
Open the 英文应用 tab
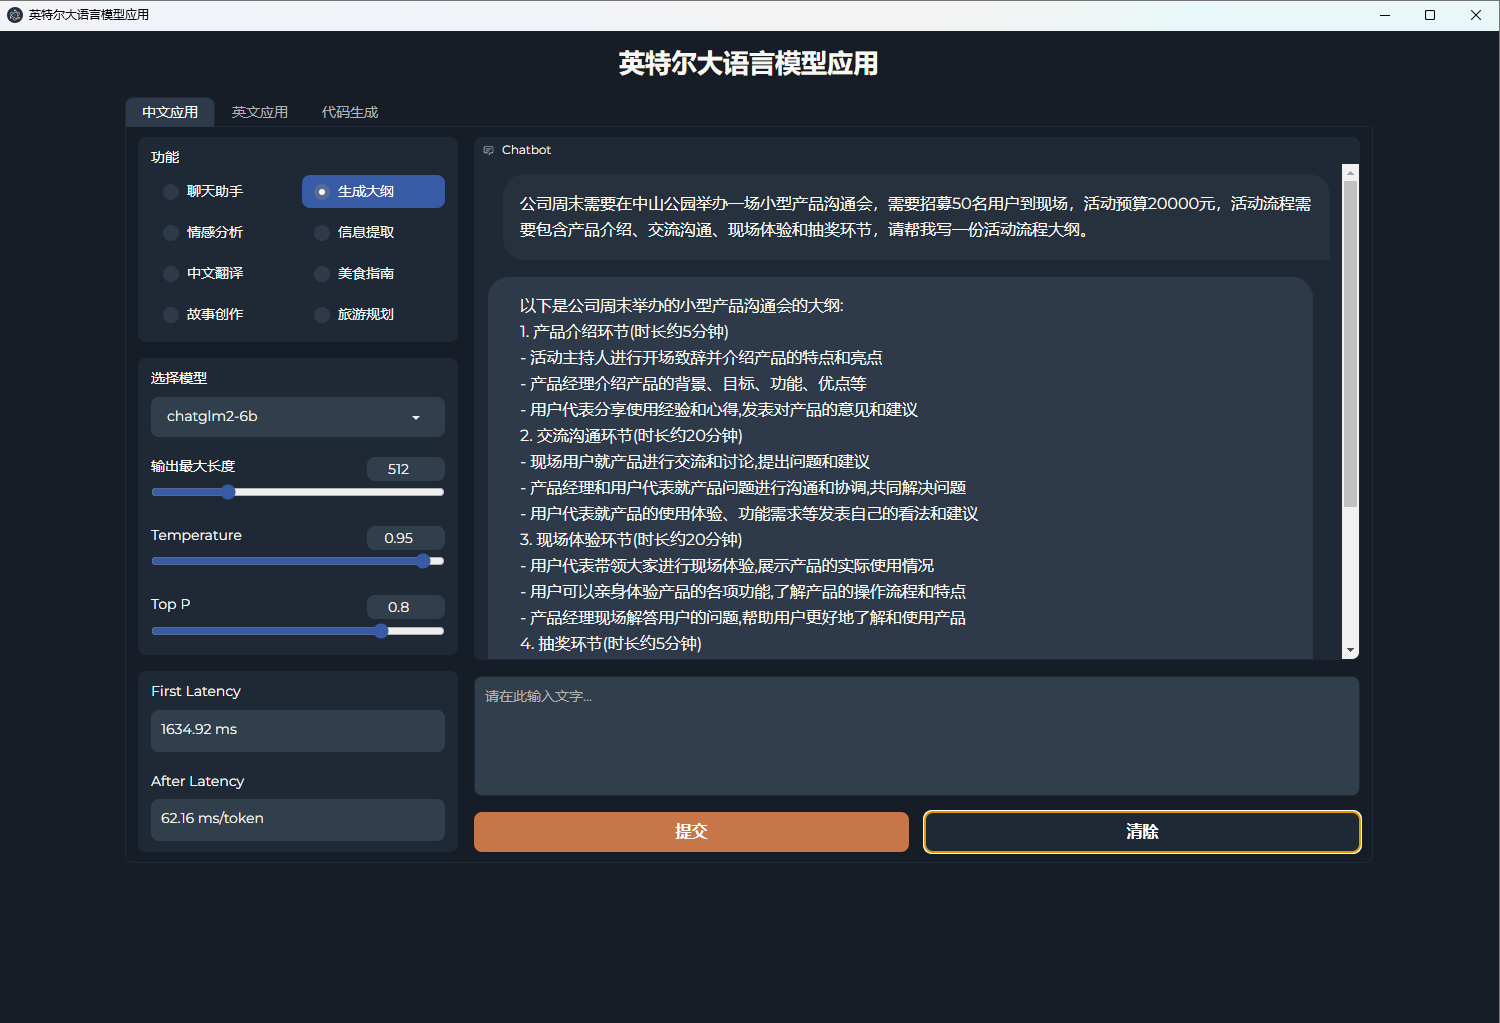[260, 112]
